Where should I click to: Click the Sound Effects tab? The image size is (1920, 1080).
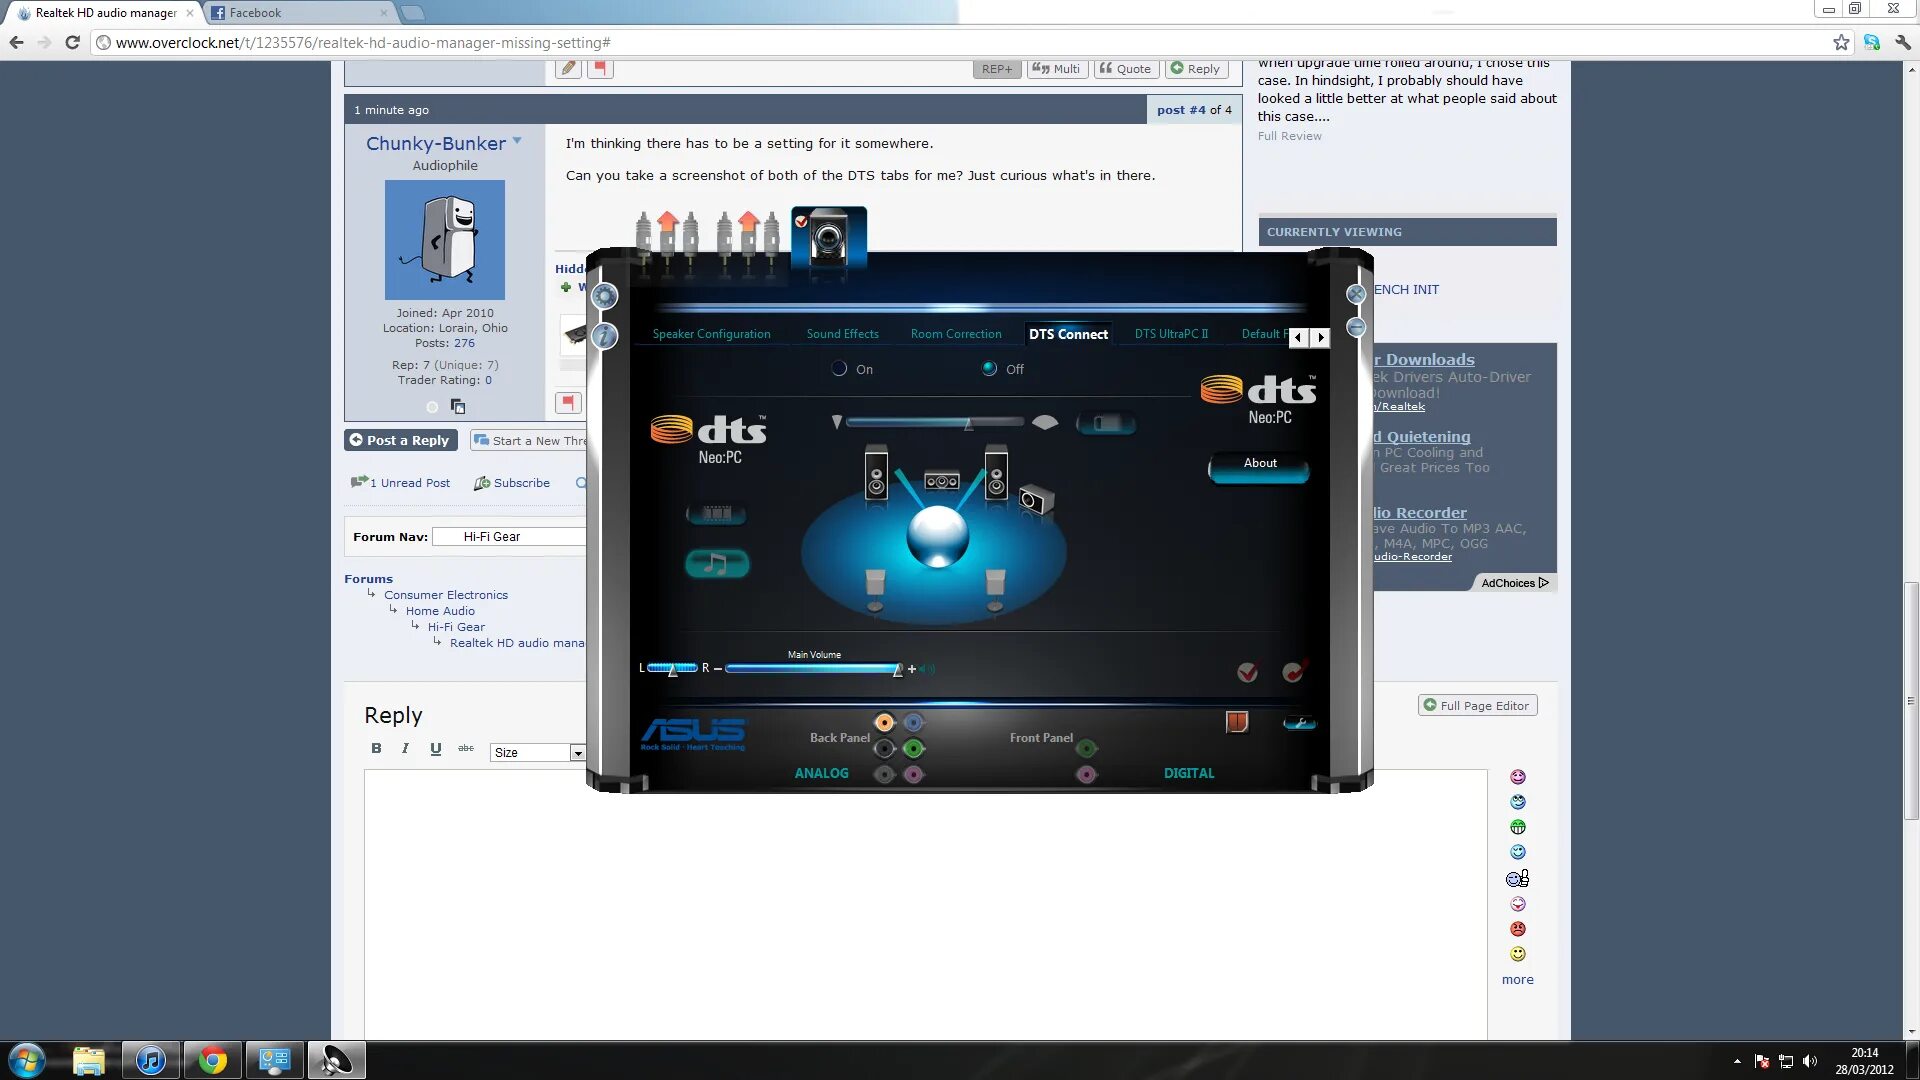point(841,334)
